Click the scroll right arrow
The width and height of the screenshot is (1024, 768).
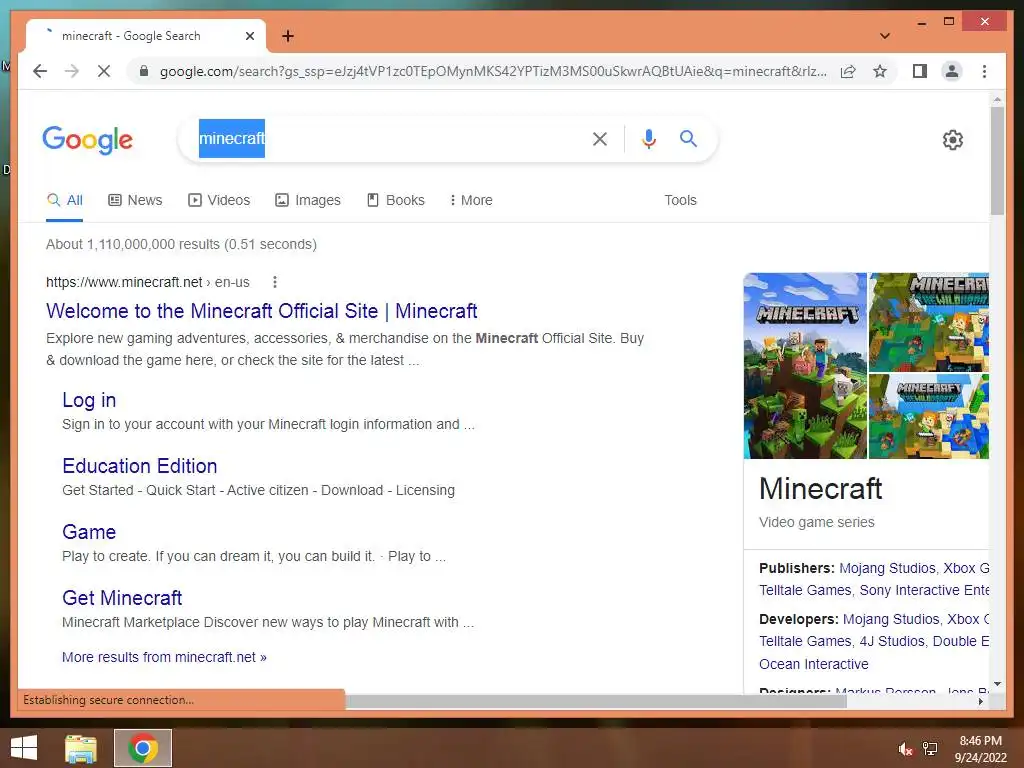[981, 701]
